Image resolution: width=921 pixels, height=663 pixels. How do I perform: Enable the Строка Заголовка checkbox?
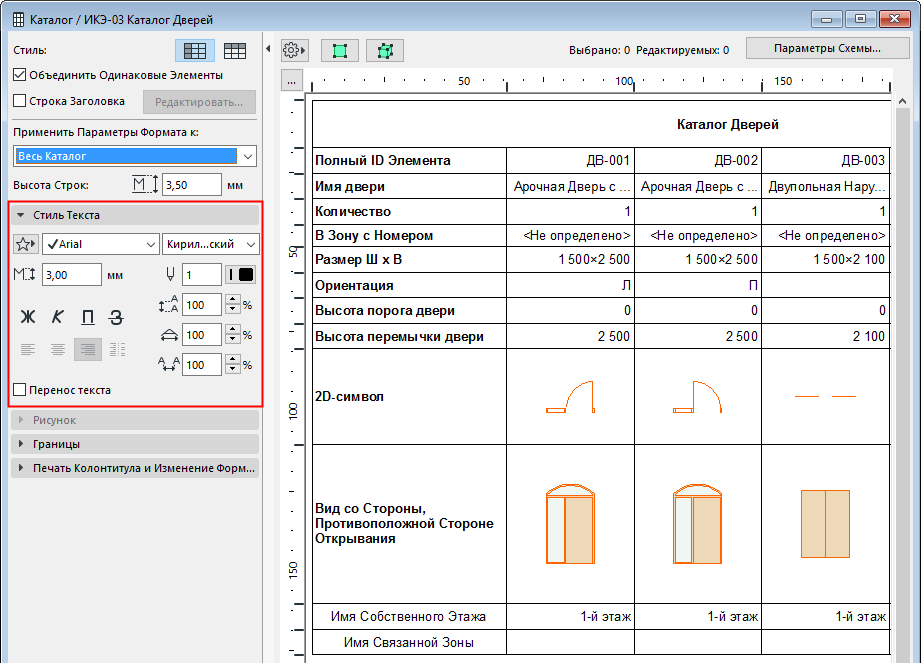pyautogui.click(x=20, y=101)
